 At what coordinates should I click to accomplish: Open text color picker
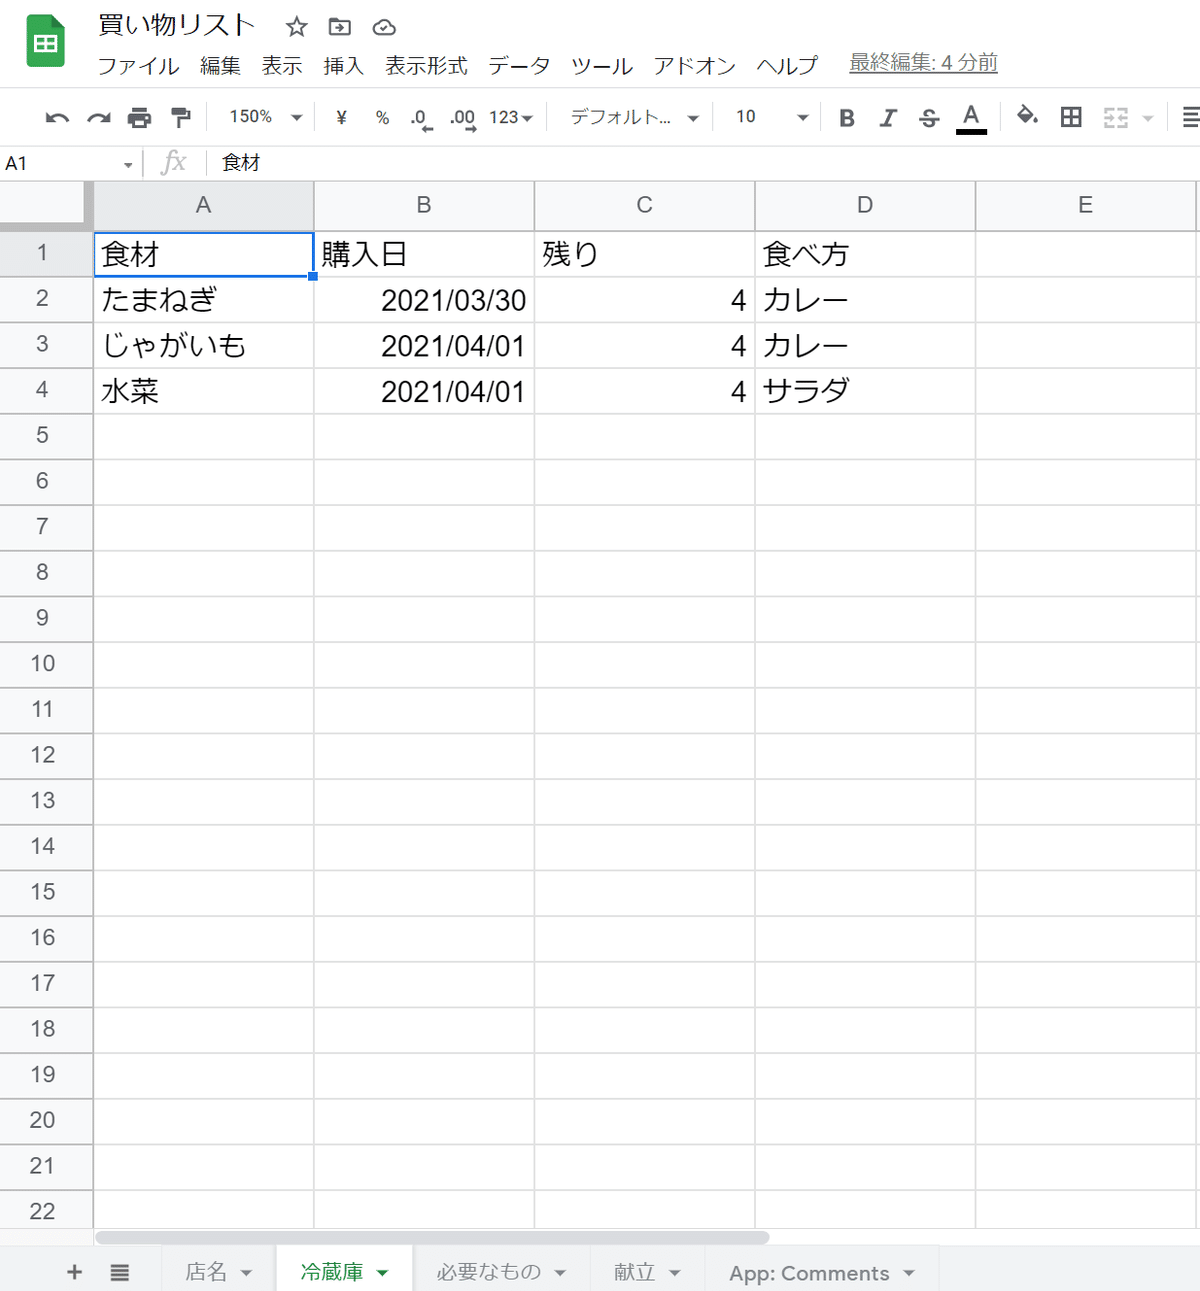pos(971,118)
